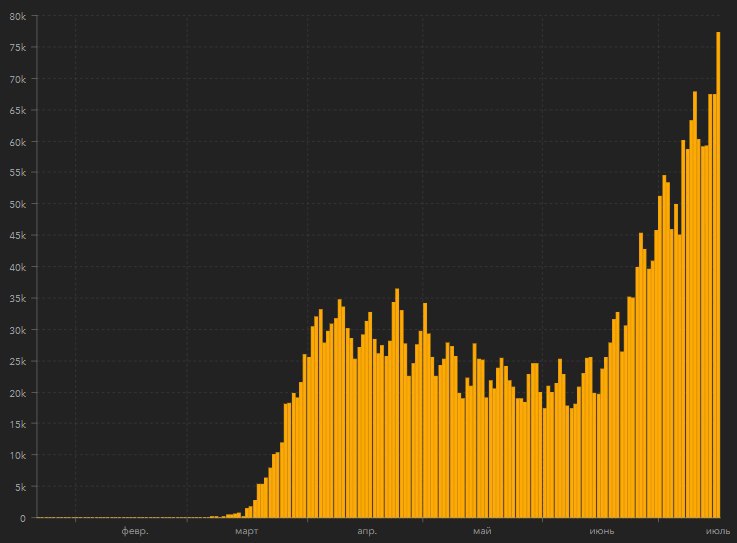Click the 75k y-axis label
Image resolution: width=737 pixels, height=543 pixels.
pyautogui.click(x=17, y=47)
